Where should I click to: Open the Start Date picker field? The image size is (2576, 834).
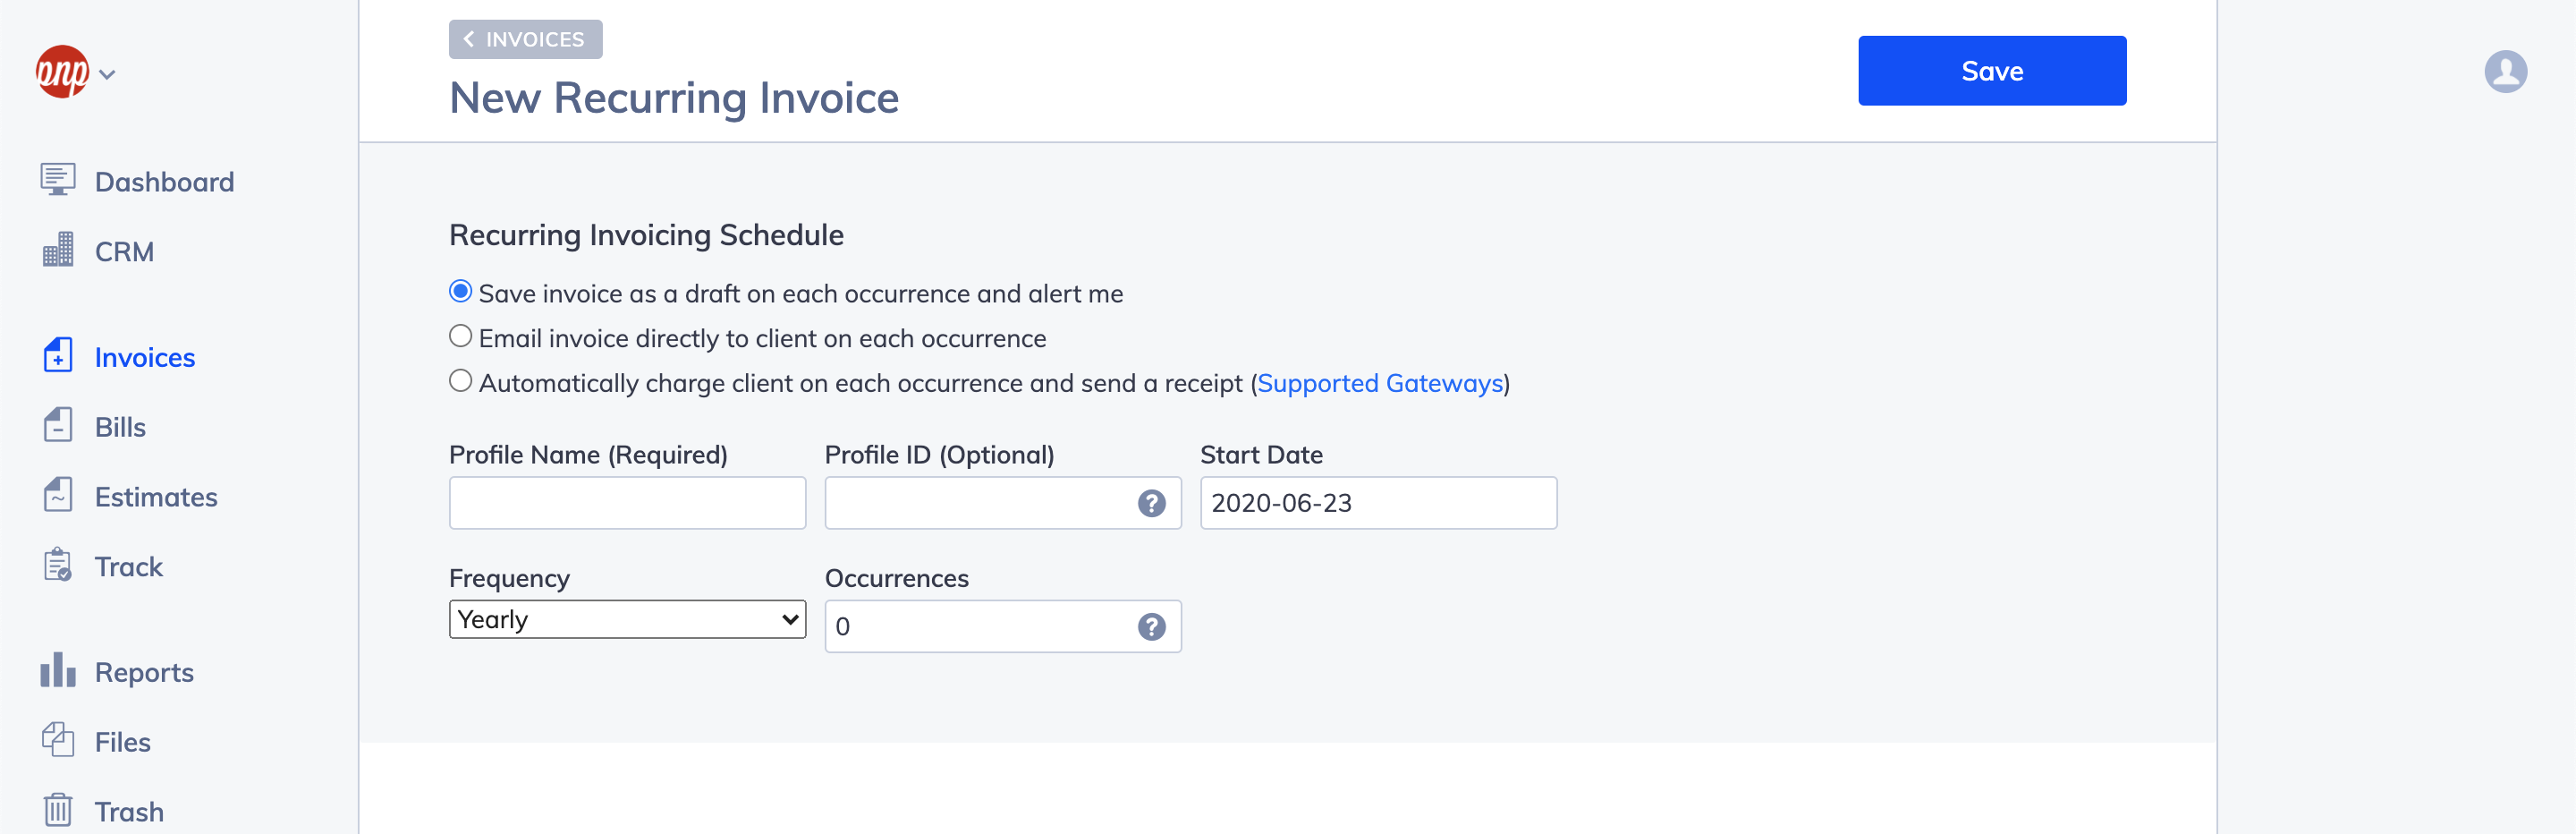pos(1377,503)
